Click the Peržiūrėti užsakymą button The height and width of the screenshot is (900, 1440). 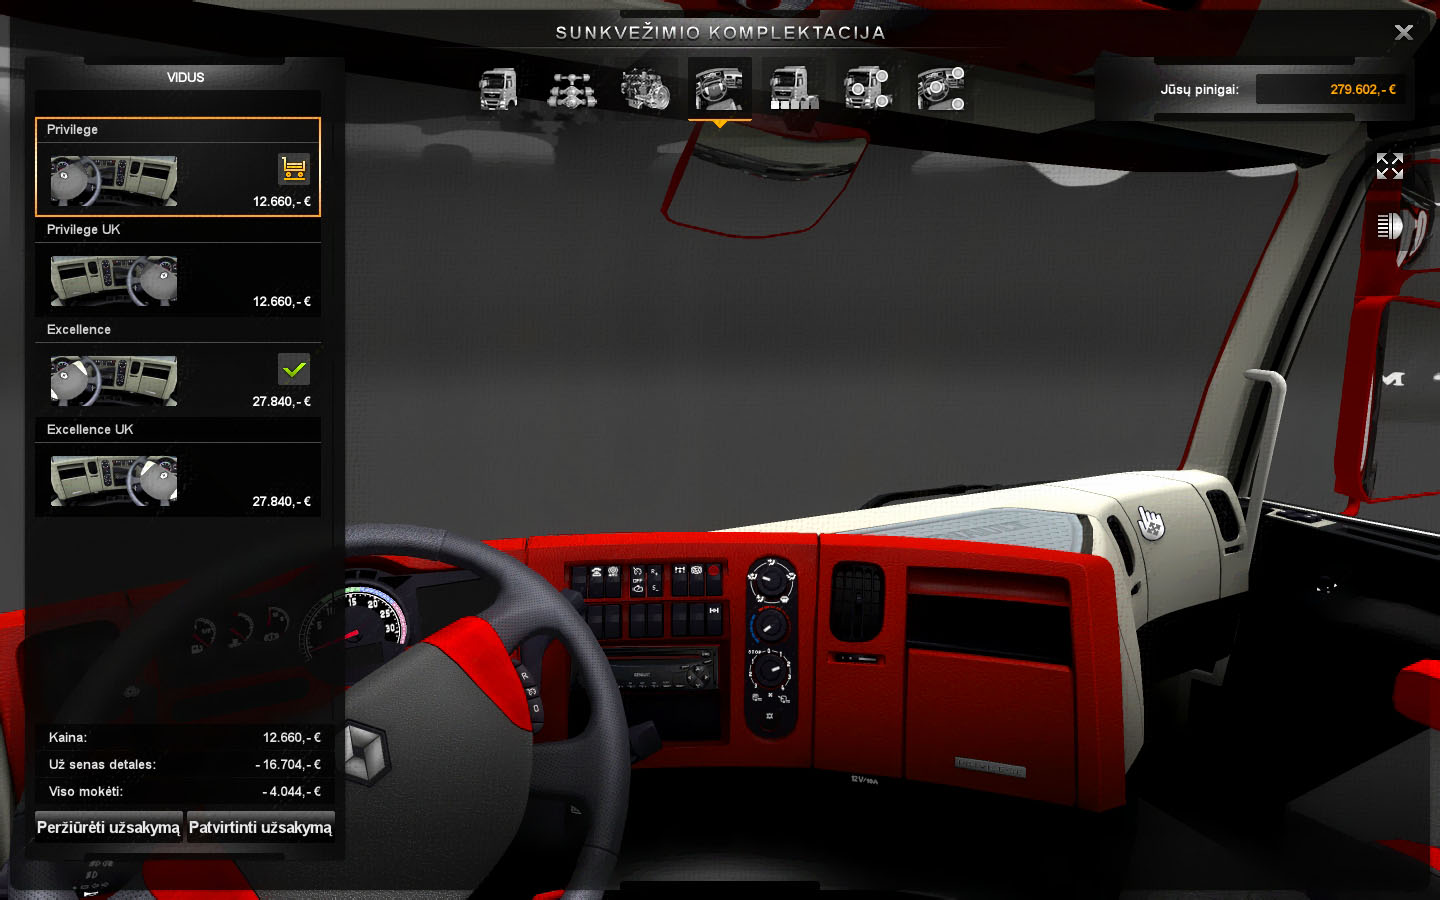[108, 827]
